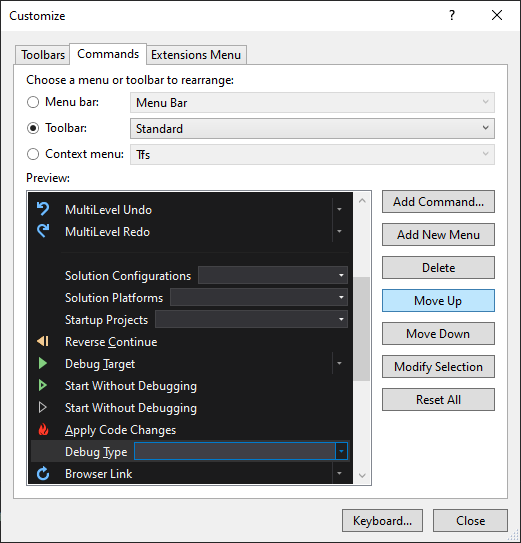Click the Browser Link refresh icon

[43, 473]
